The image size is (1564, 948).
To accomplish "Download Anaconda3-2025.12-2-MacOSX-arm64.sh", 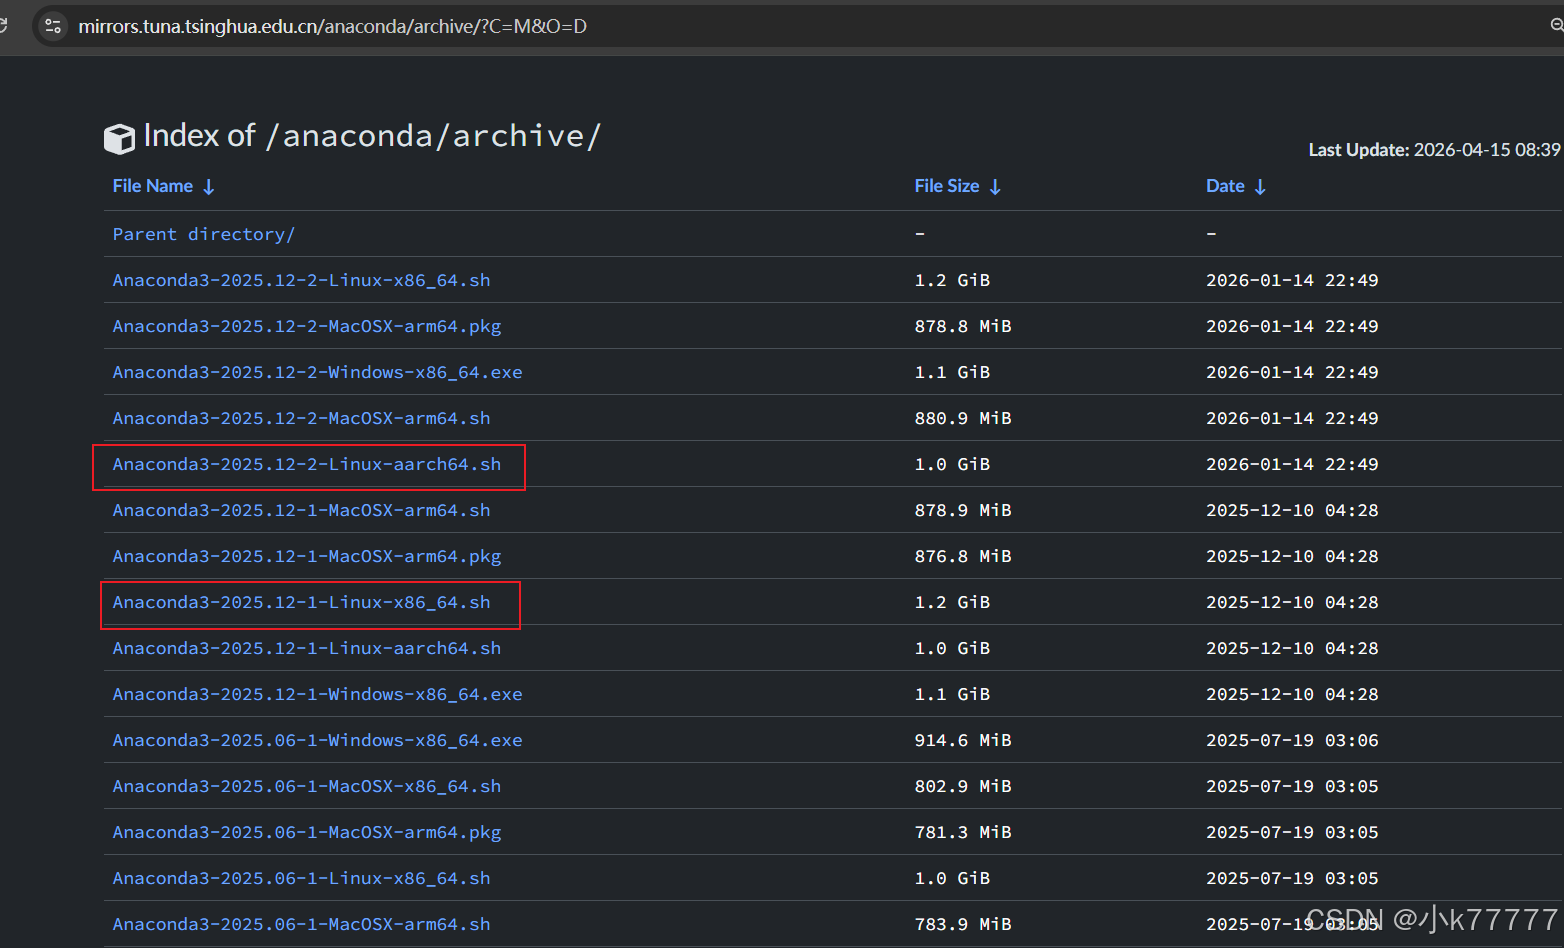I will coord(302,418).
